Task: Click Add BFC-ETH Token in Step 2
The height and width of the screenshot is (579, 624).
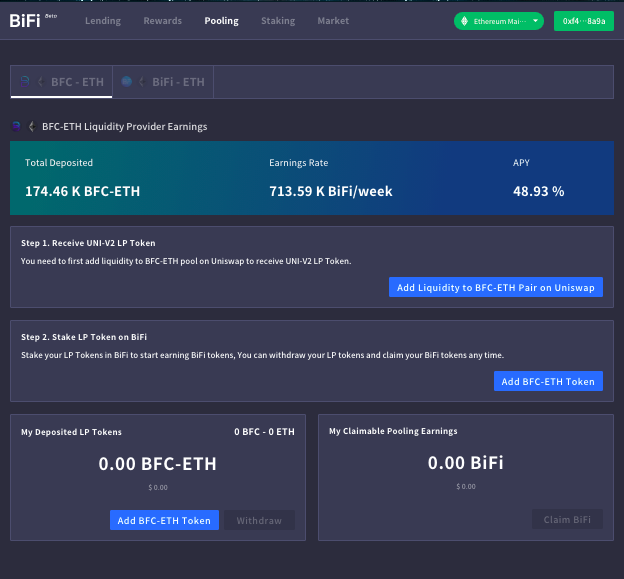Action: 548,381
